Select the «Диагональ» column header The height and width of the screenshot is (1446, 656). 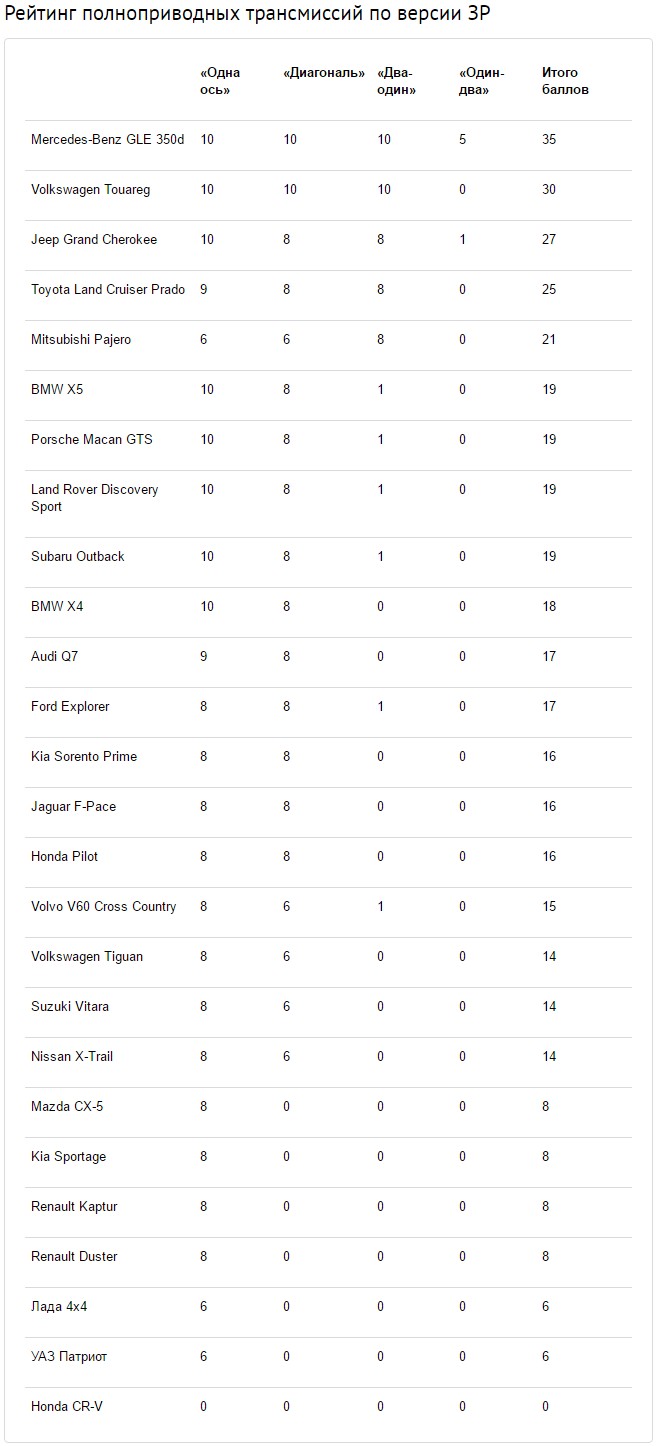click(324, 73)
